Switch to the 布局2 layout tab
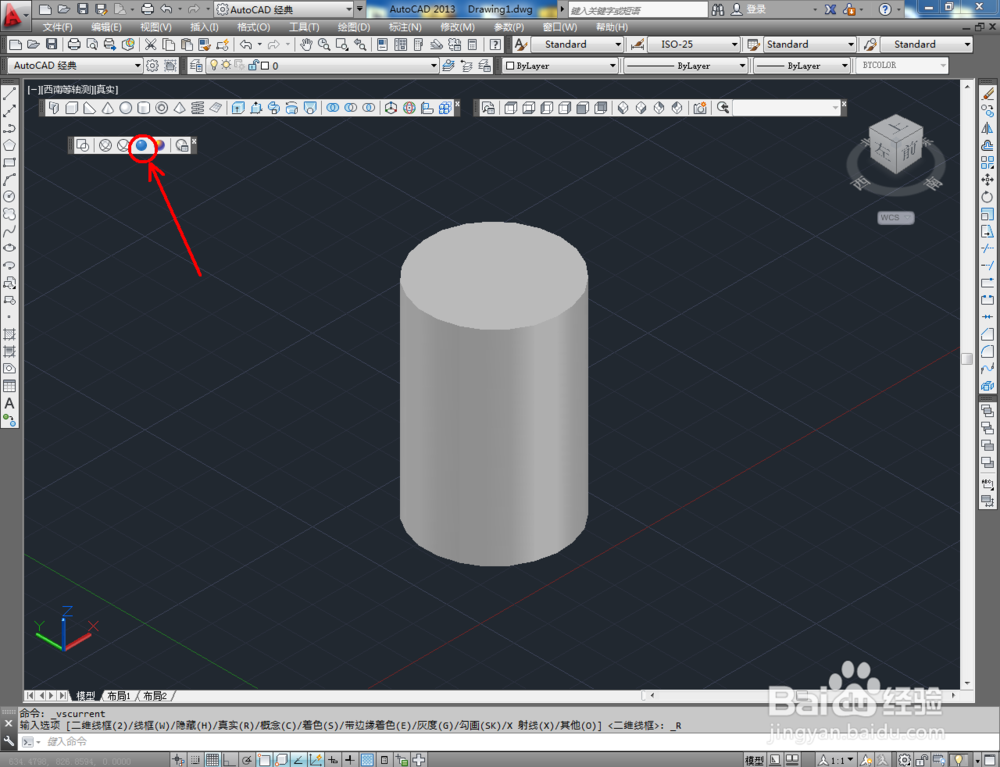Viewport: 1000px width, 767px height. pos(155,696)
